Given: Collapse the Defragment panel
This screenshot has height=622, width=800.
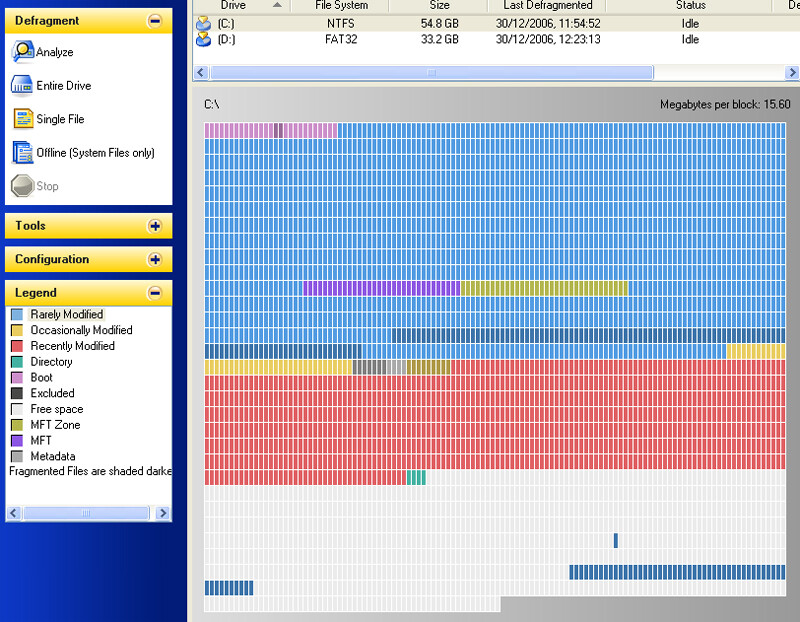Looking at the screenshot, I should point(154,20).
